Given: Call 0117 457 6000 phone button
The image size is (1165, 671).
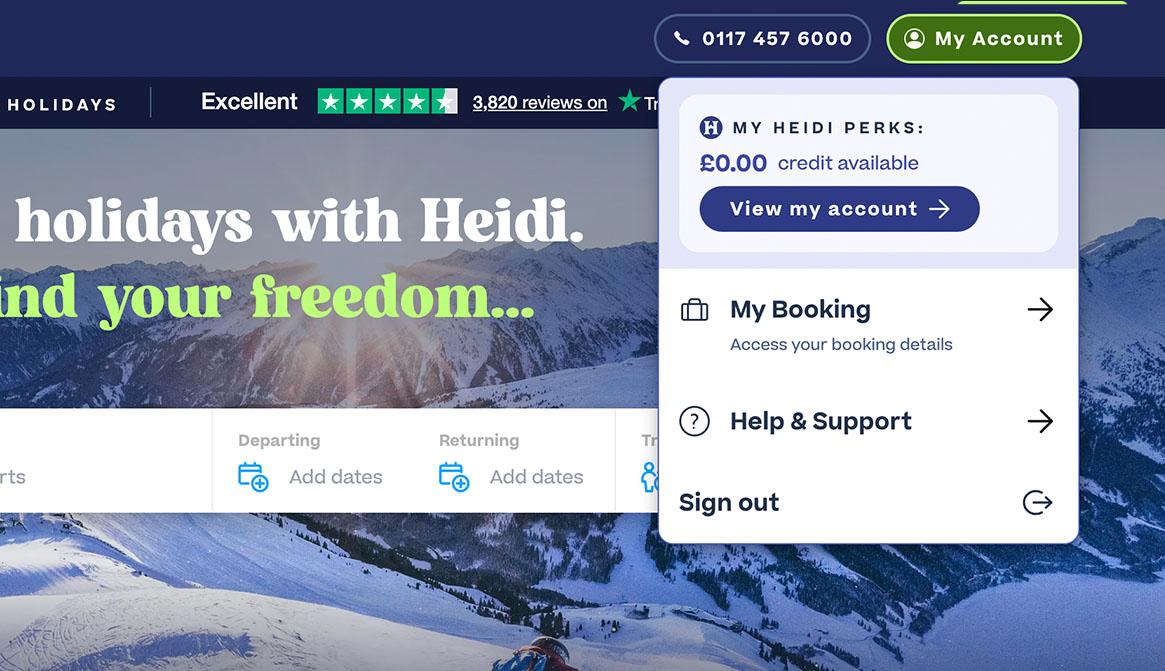Looking at the screenshot, I should 762,39.
